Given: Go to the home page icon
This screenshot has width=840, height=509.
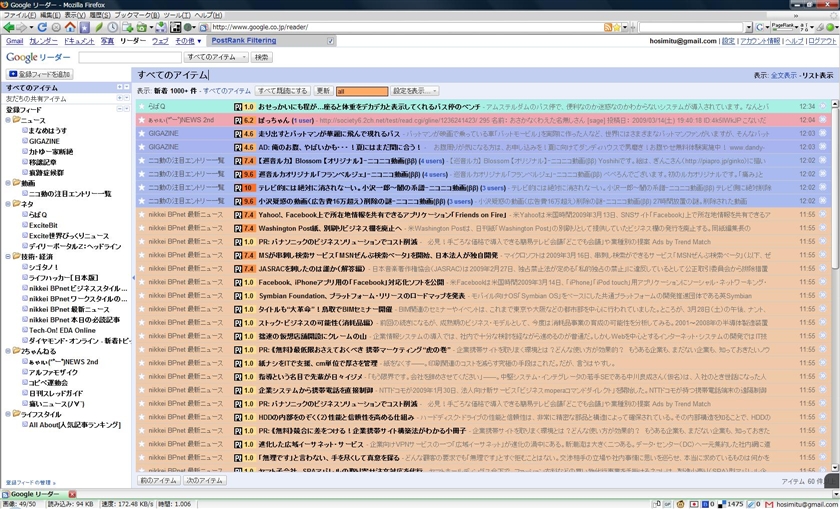Looking at the screenshot, I should [x=70, y=27].
